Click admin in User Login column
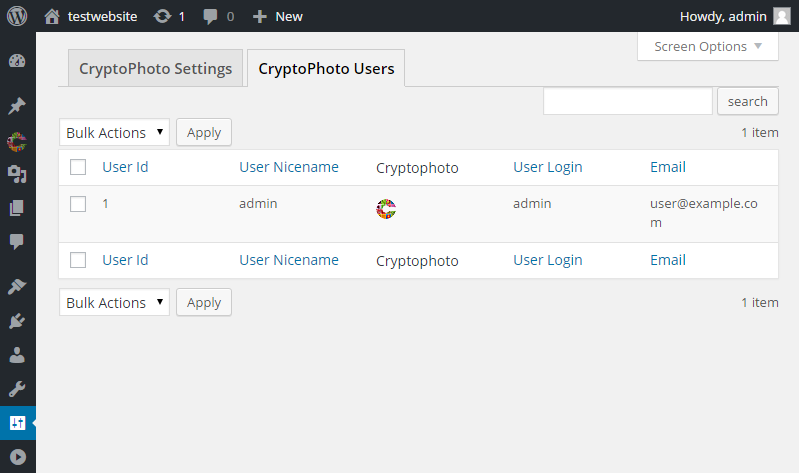This screenshot has width=799, height=473. pos(532,203)
